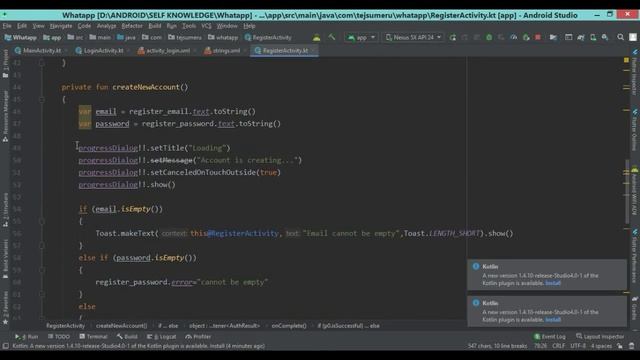Open the Navigate menu
Viewport: 640px width, 360px height.
point(61,26)
